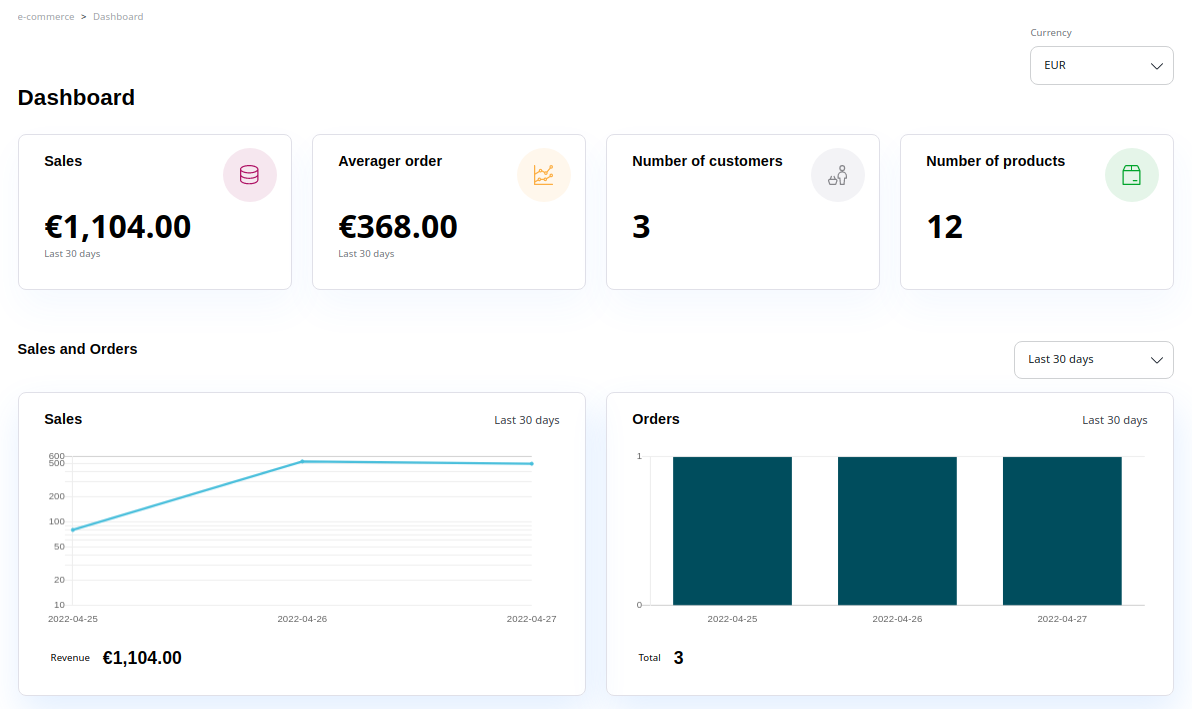
Task: Click the Number of customers card title
Action: pos(707,161)
